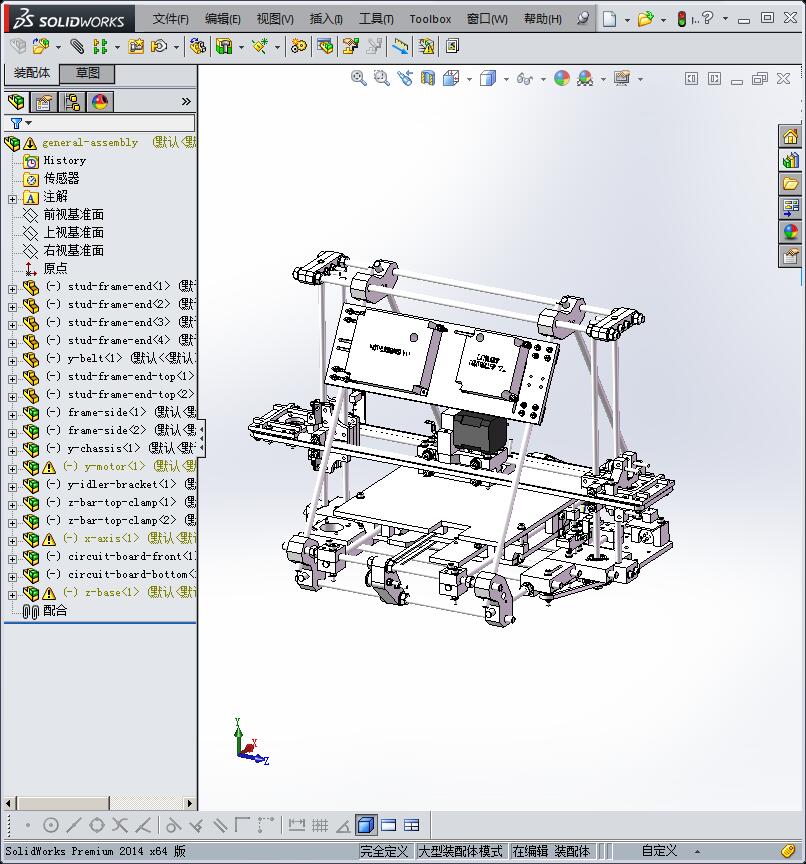
Task: Open the Design Library task pane icon
Action: tap(790, 160)
